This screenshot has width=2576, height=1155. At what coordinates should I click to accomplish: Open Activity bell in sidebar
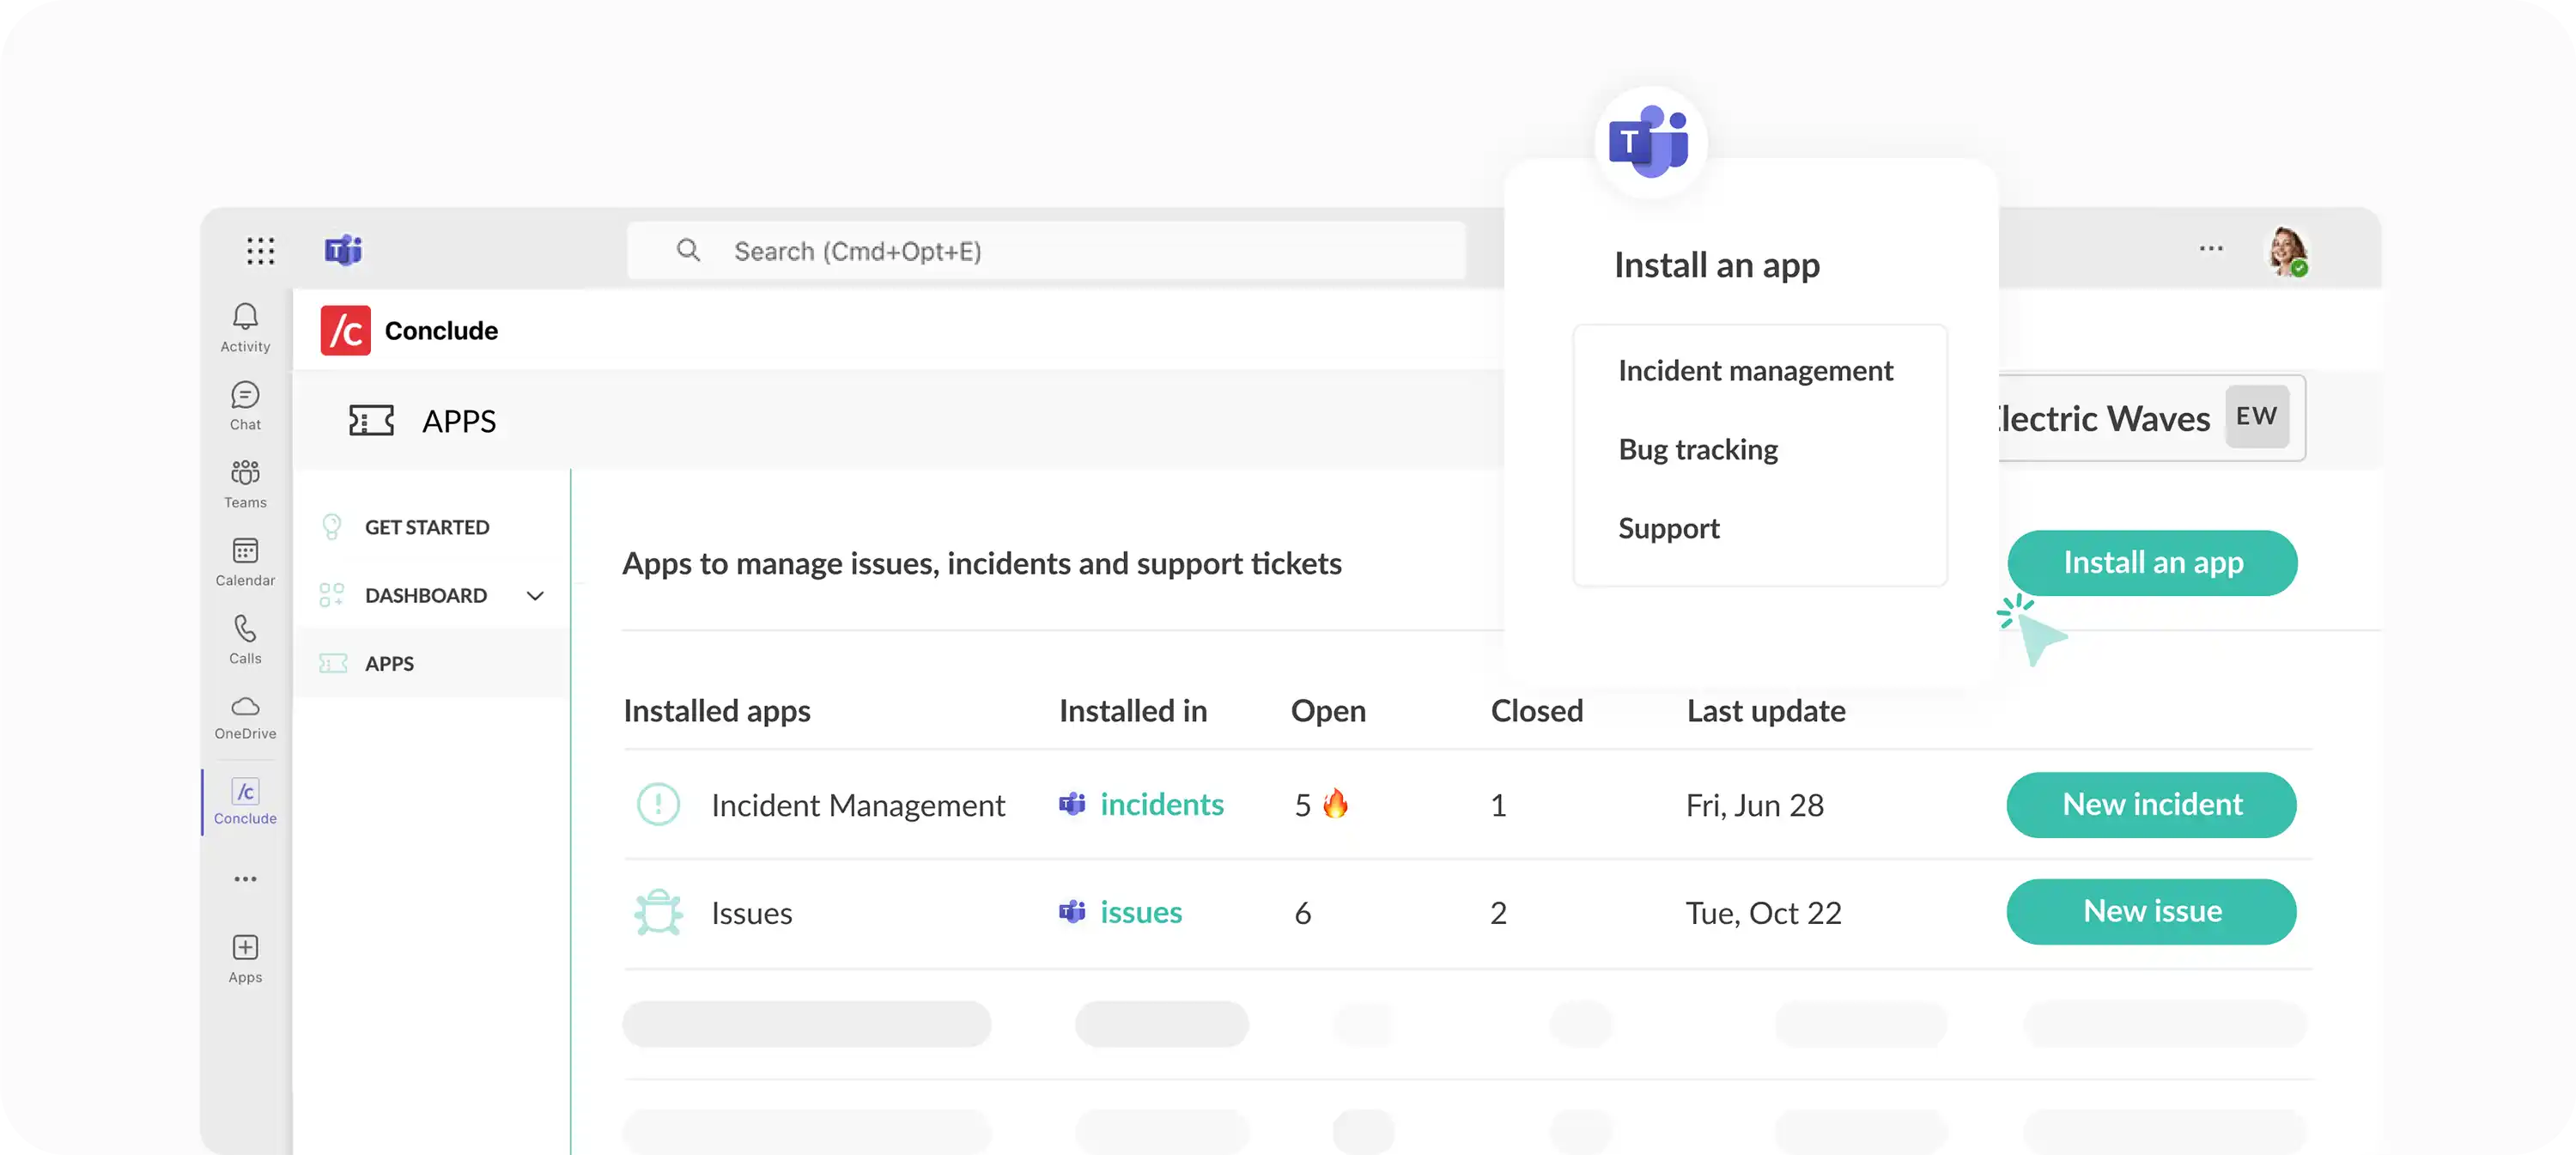245,328
